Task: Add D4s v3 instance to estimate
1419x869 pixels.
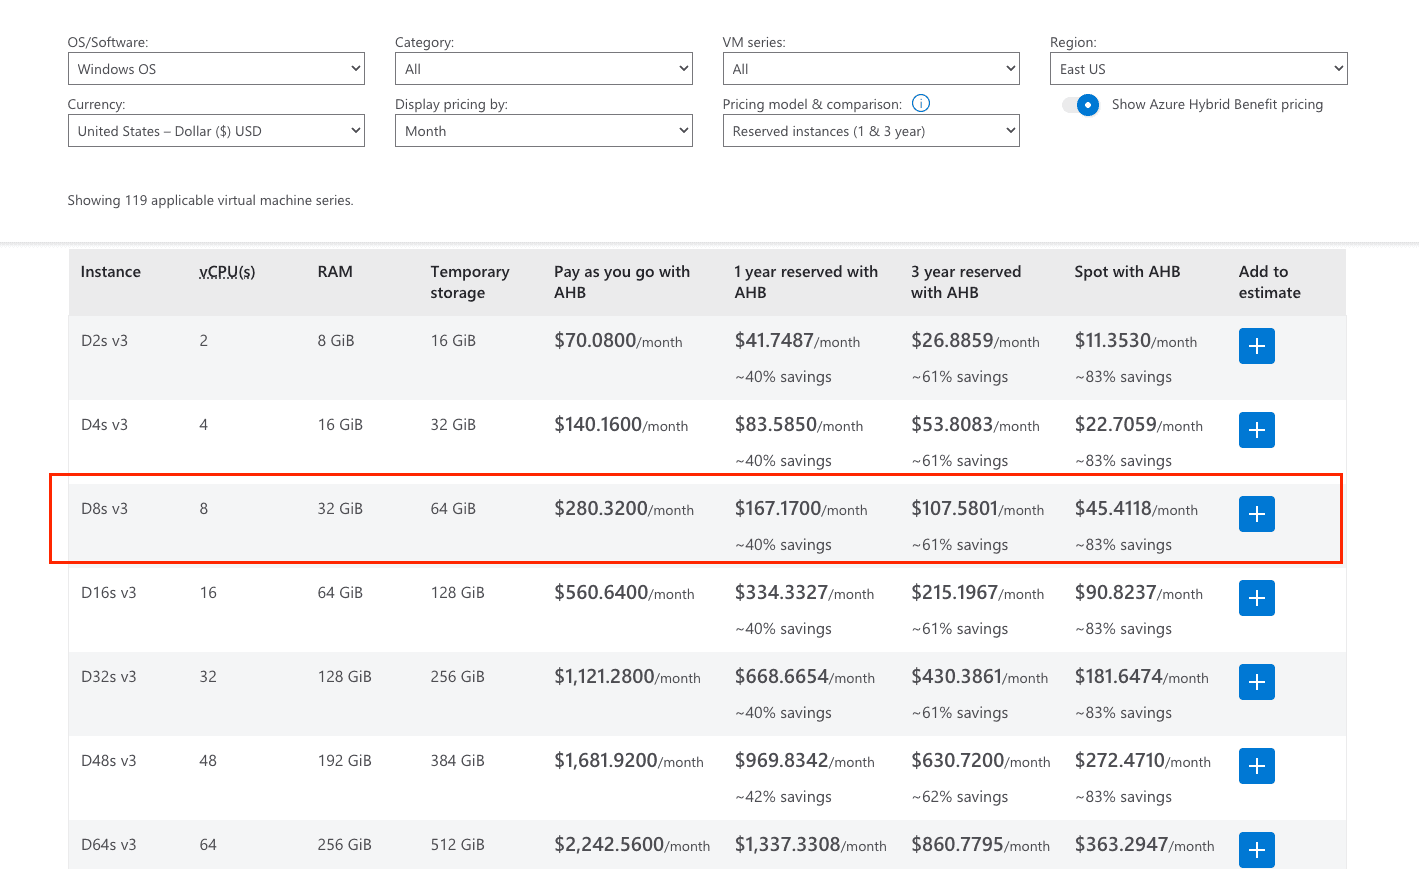Action: coord(1256,430)
